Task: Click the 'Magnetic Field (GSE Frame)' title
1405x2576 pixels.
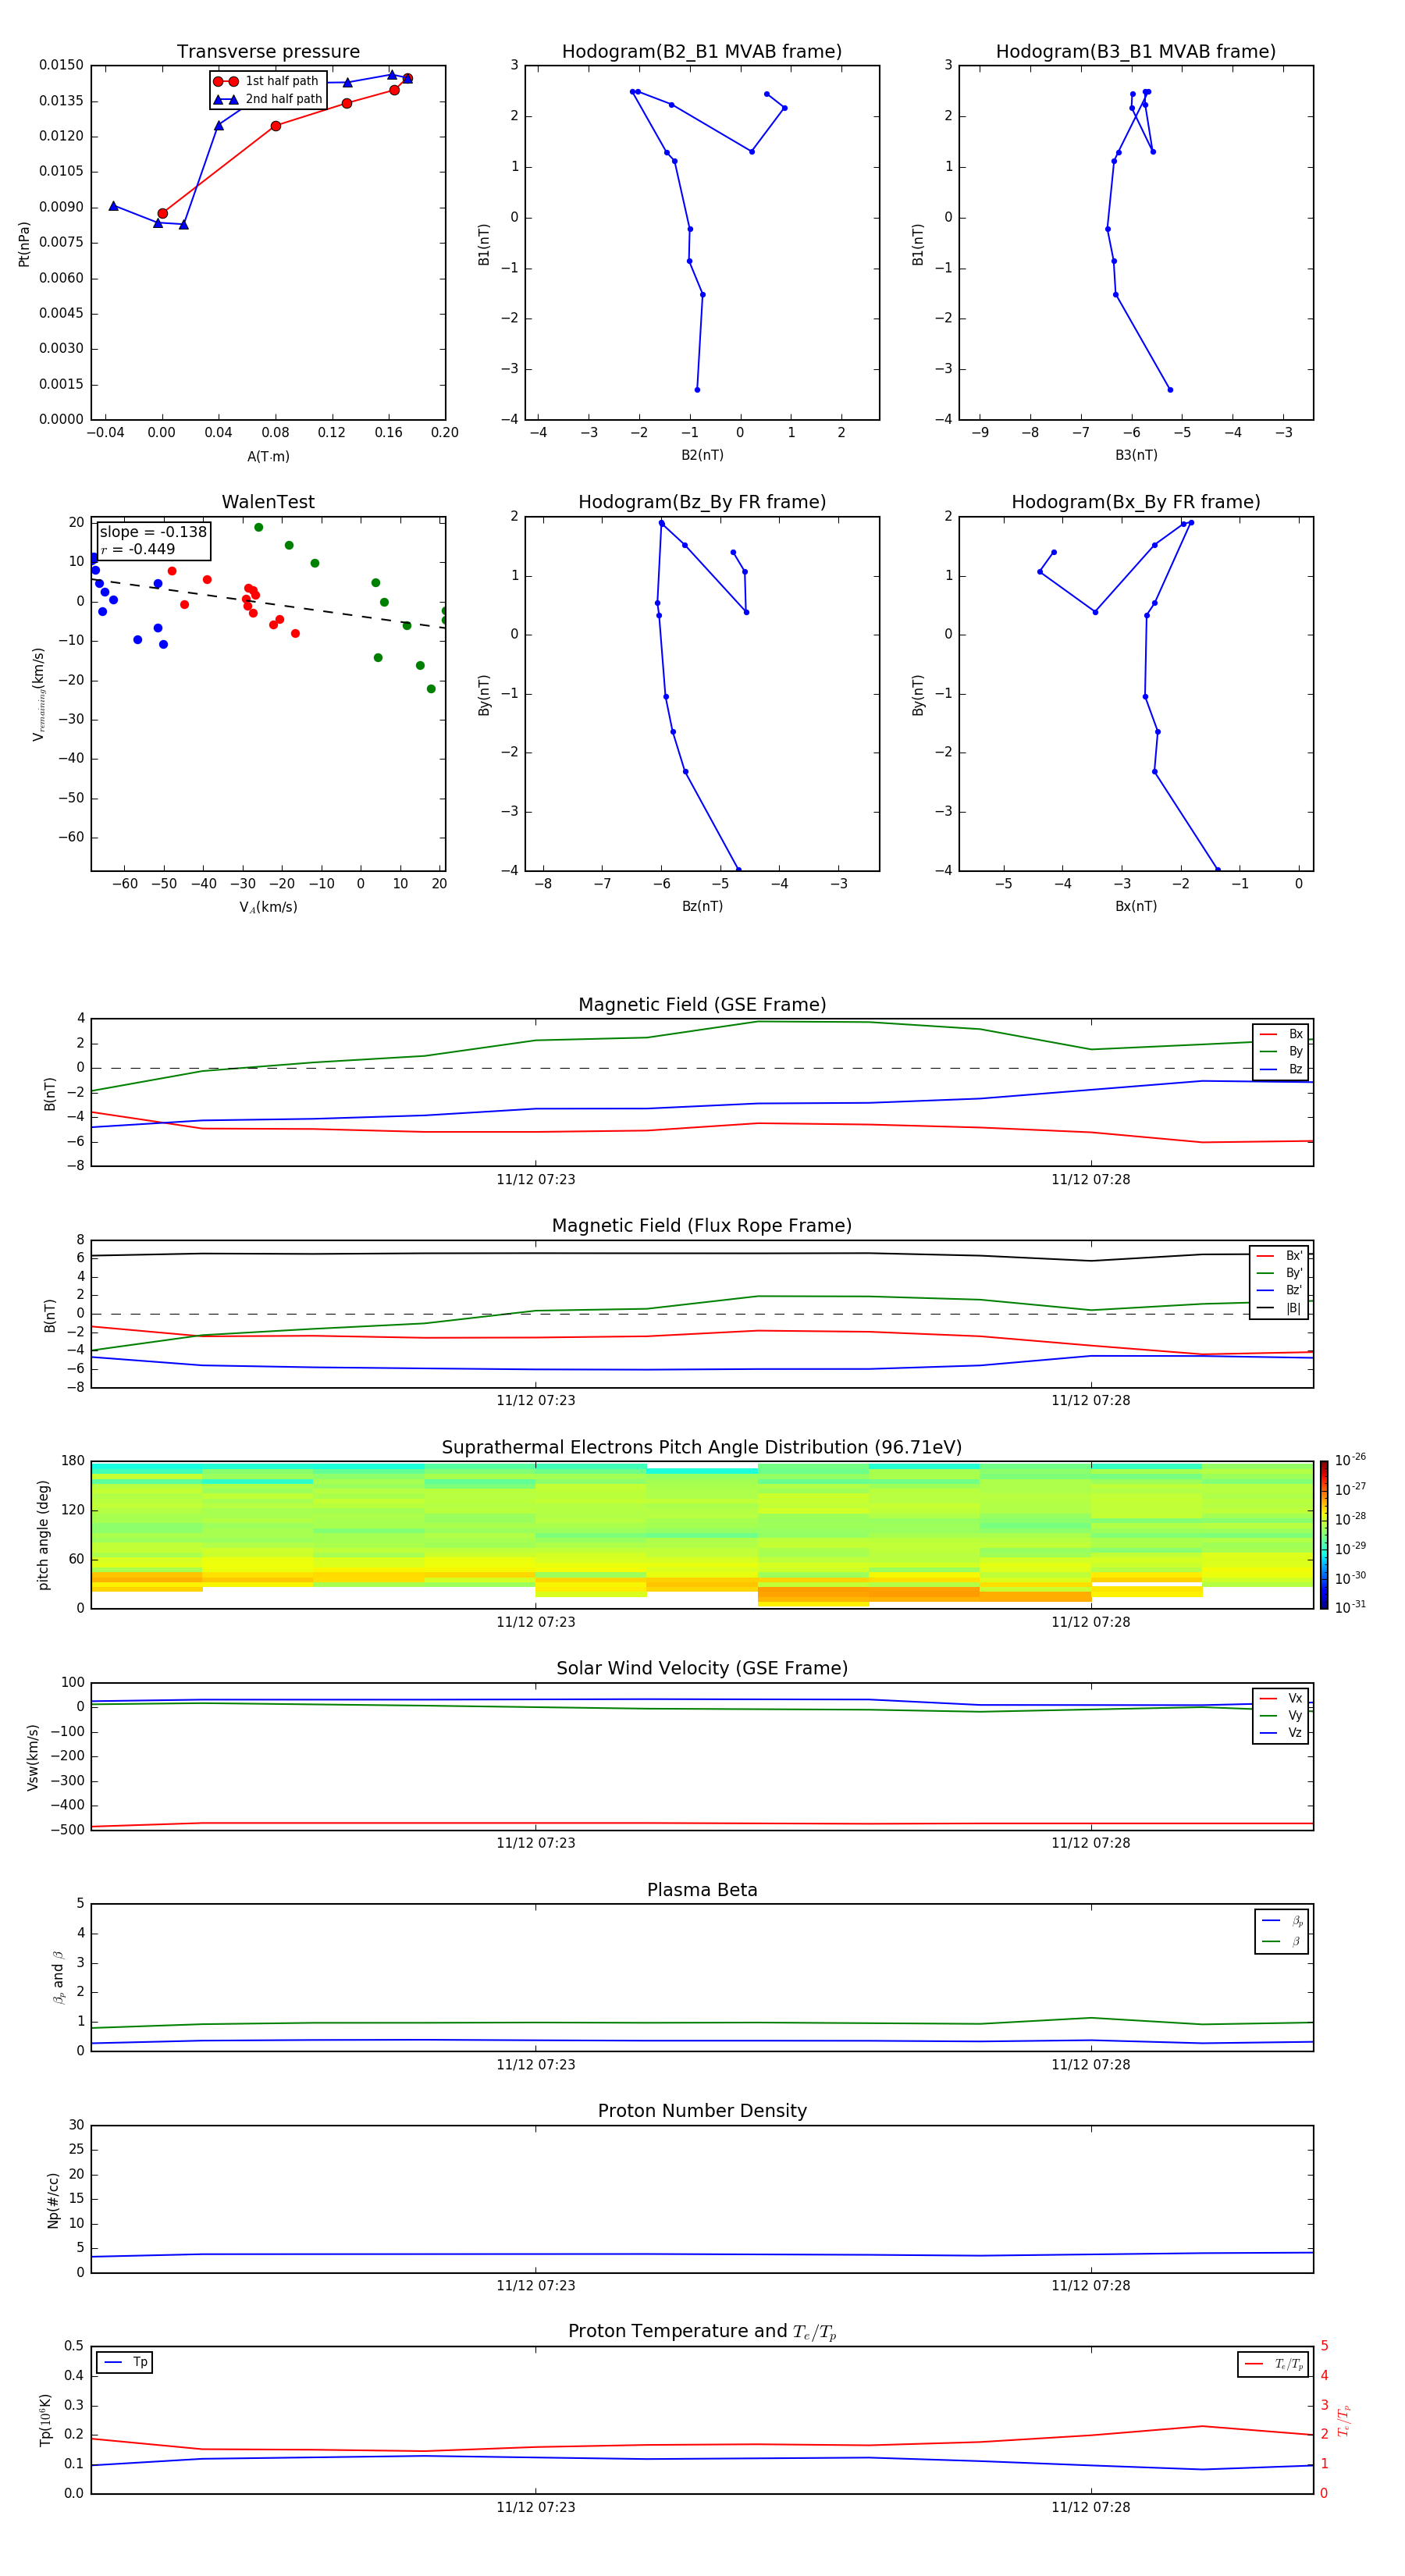Action: click(702, 1005)
